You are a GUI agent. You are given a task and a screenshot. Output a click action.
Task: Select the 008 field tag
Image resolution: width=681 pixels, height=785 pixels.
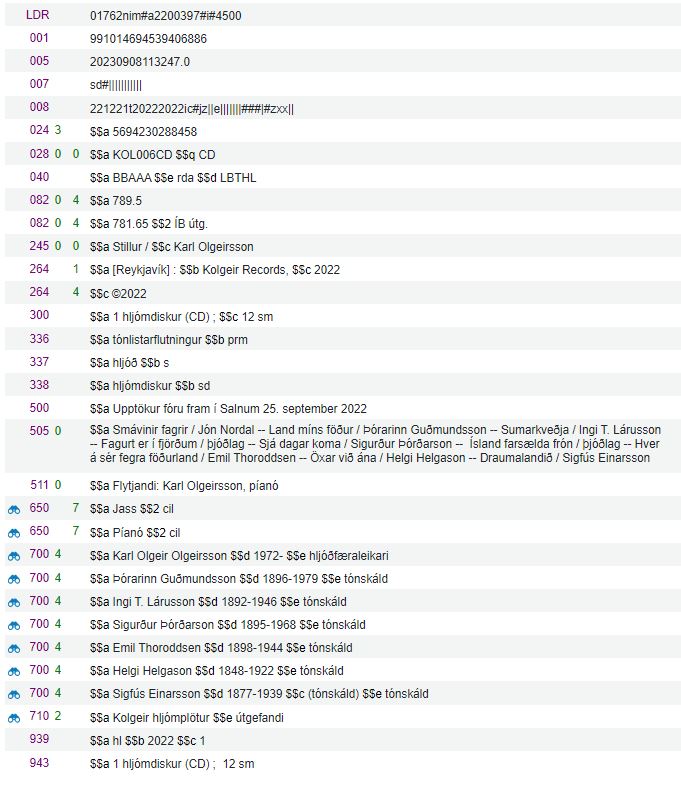tap(39, 107)
